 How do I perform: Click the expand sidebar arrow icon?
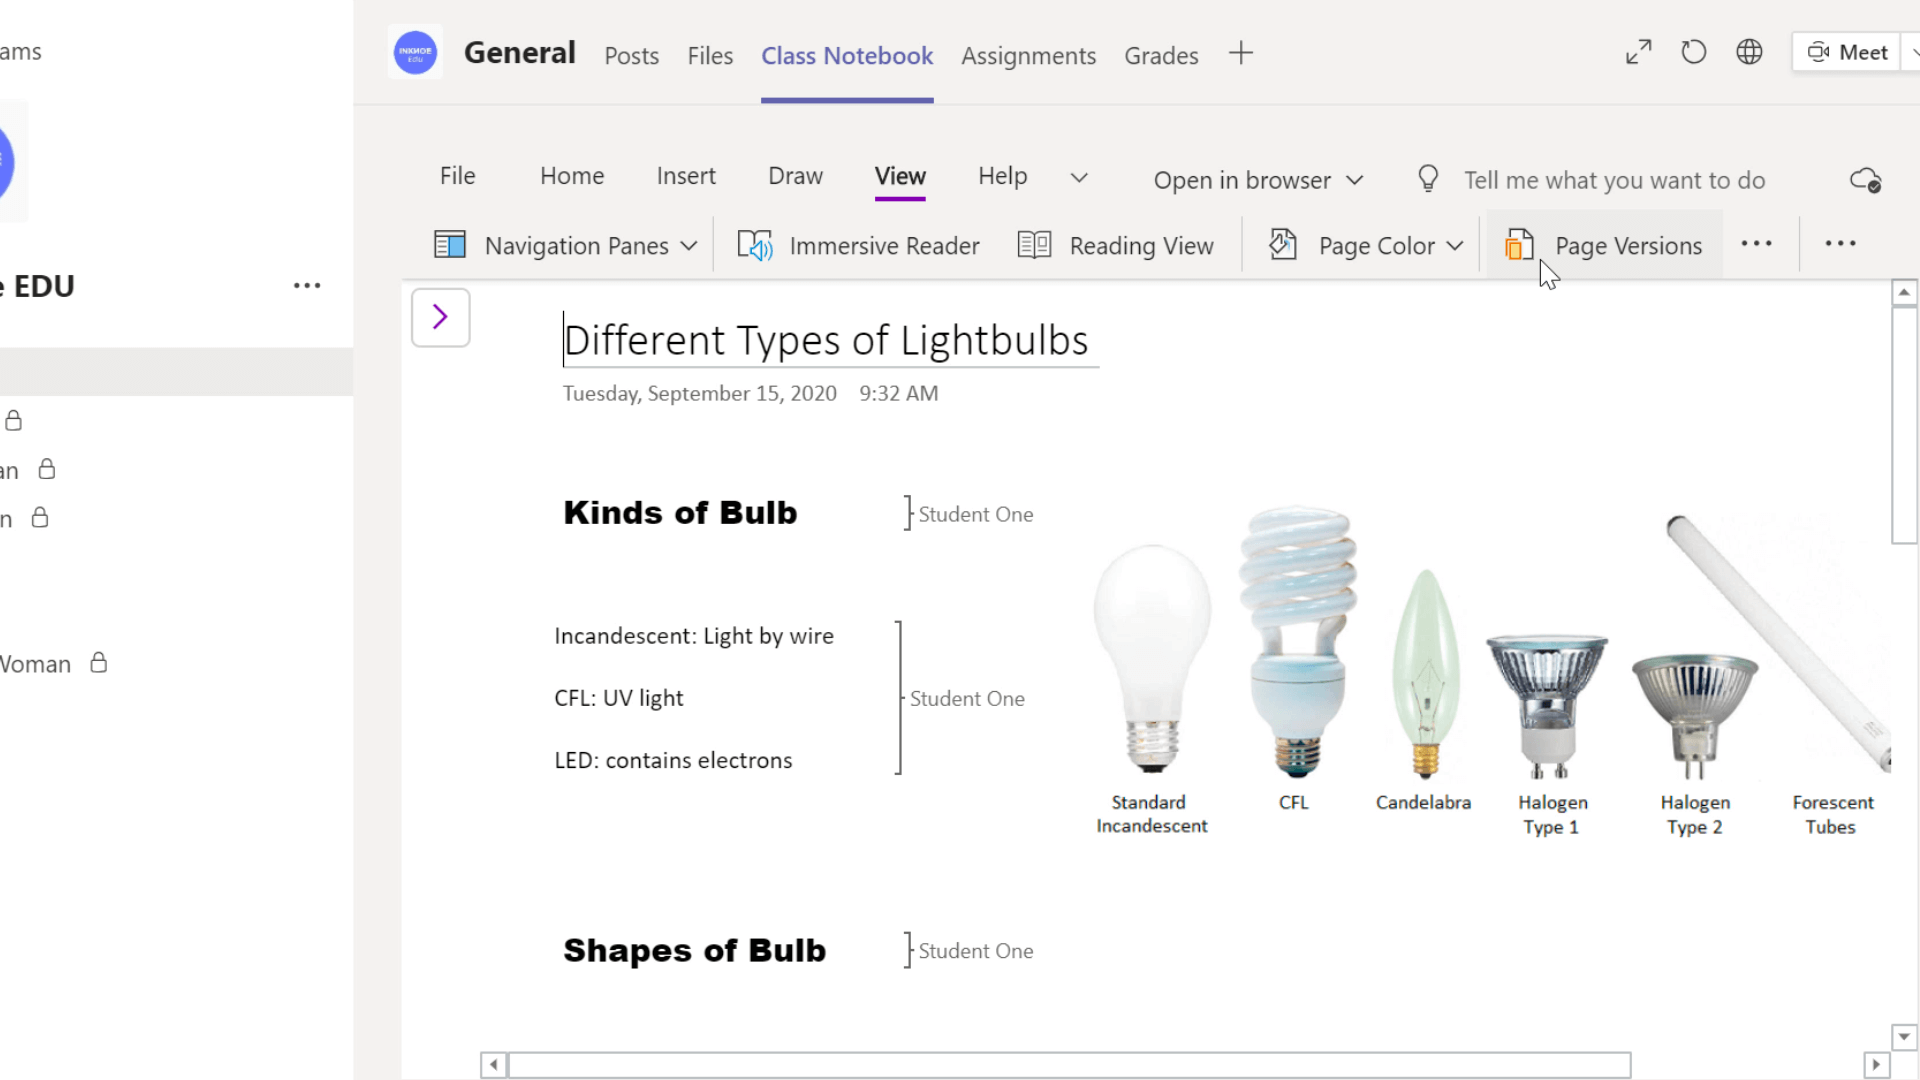(x=440, y=318)
